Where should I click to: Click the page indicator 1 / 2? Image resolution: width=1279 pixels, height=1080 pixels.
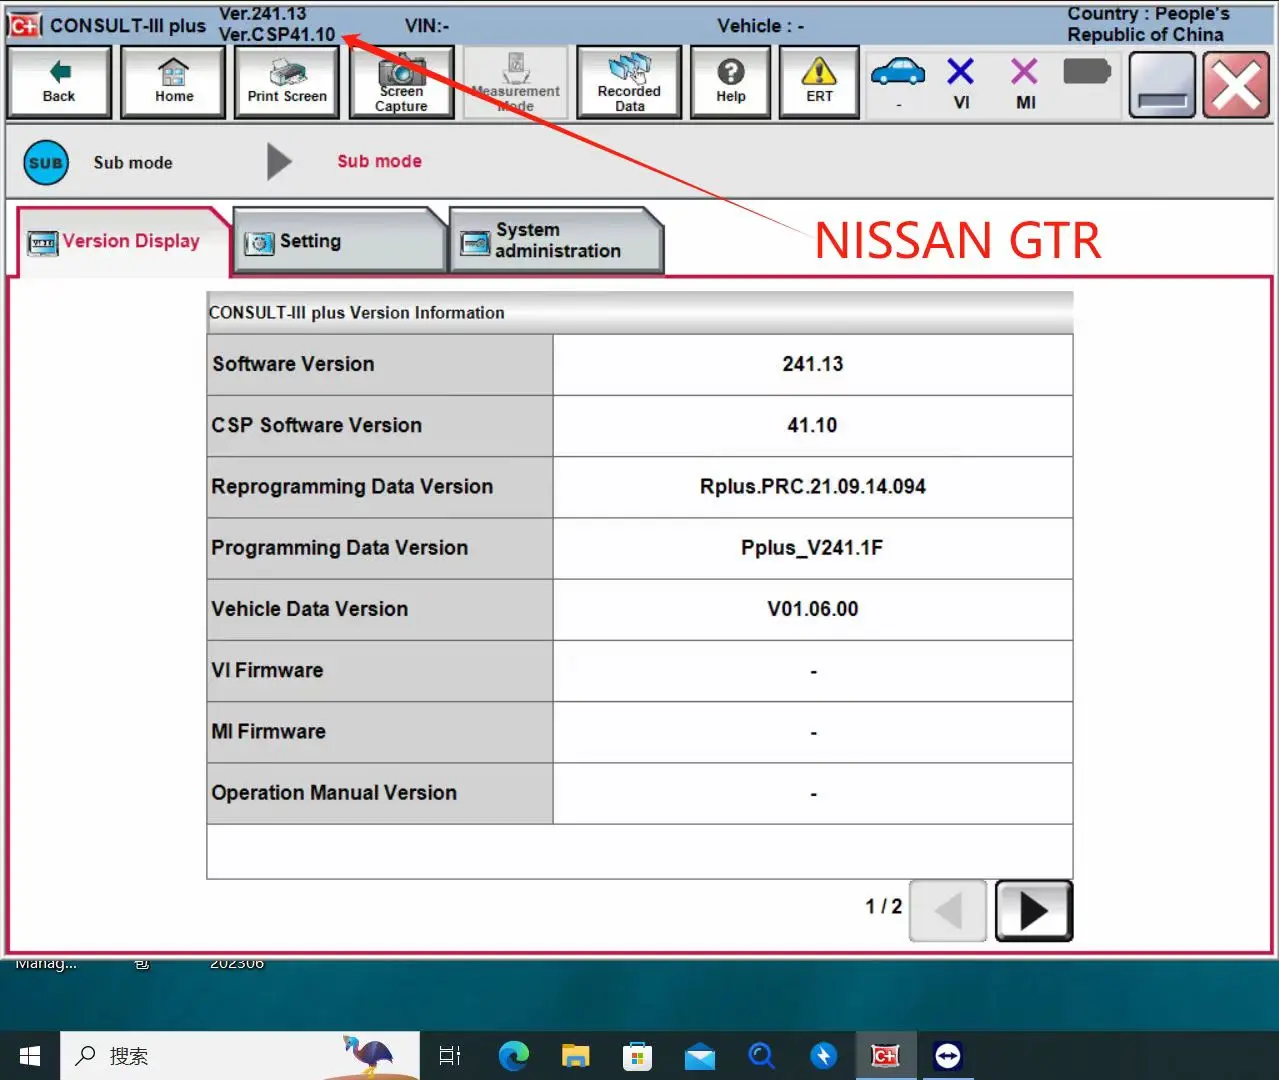tap(883, 906)
